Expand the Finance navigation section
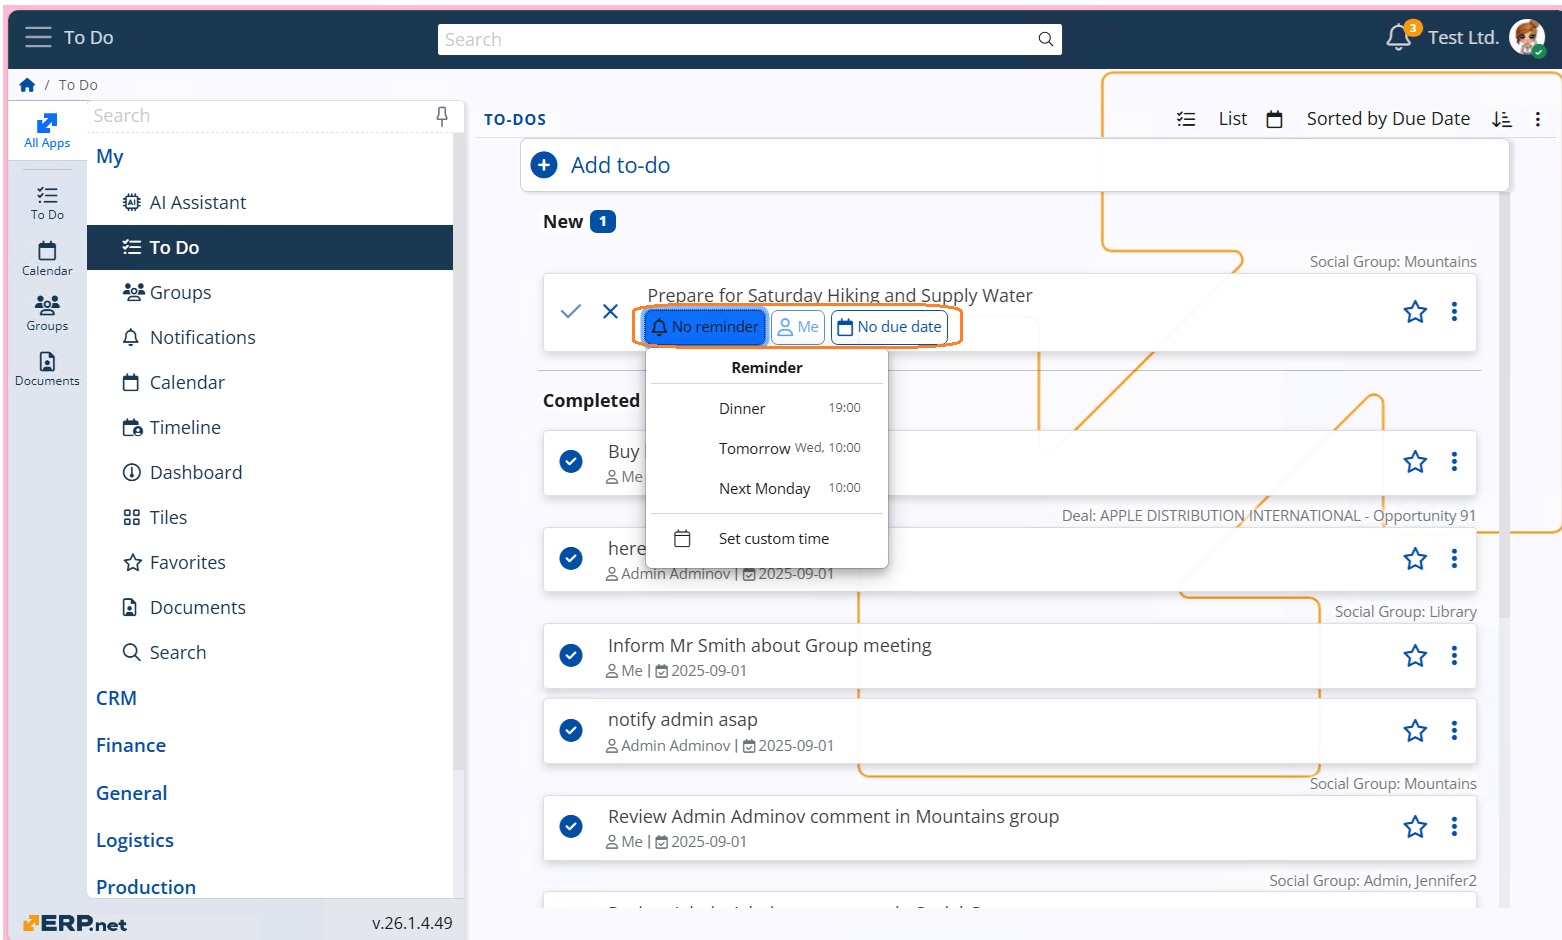Viewport: 1562px width, 940px height. 131,745
